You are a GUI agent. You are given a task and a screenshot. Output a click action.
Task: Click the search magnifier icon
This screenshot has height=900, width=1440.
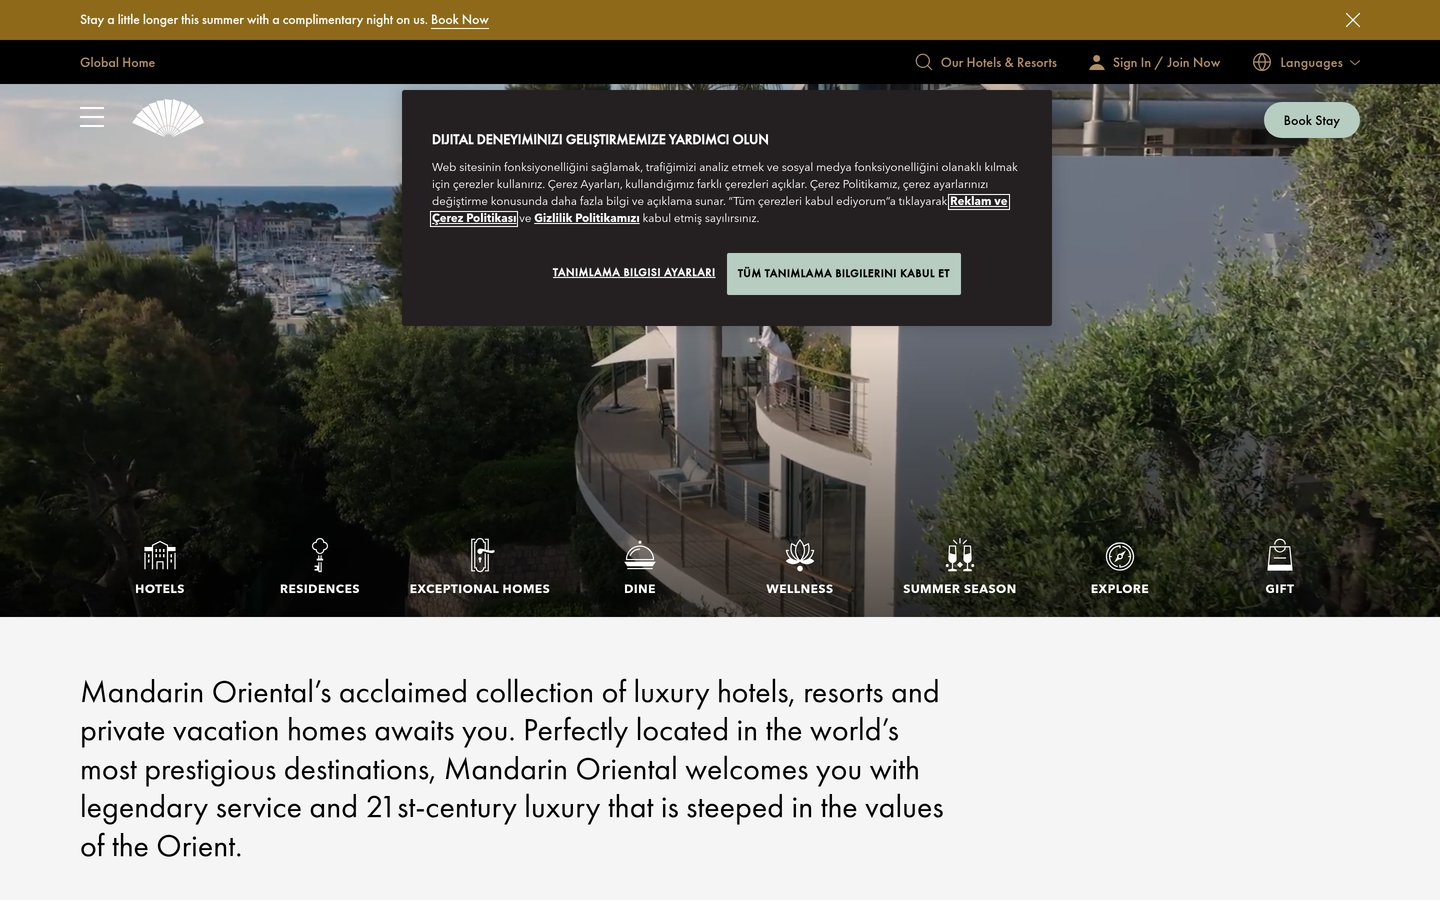(923, 62)
